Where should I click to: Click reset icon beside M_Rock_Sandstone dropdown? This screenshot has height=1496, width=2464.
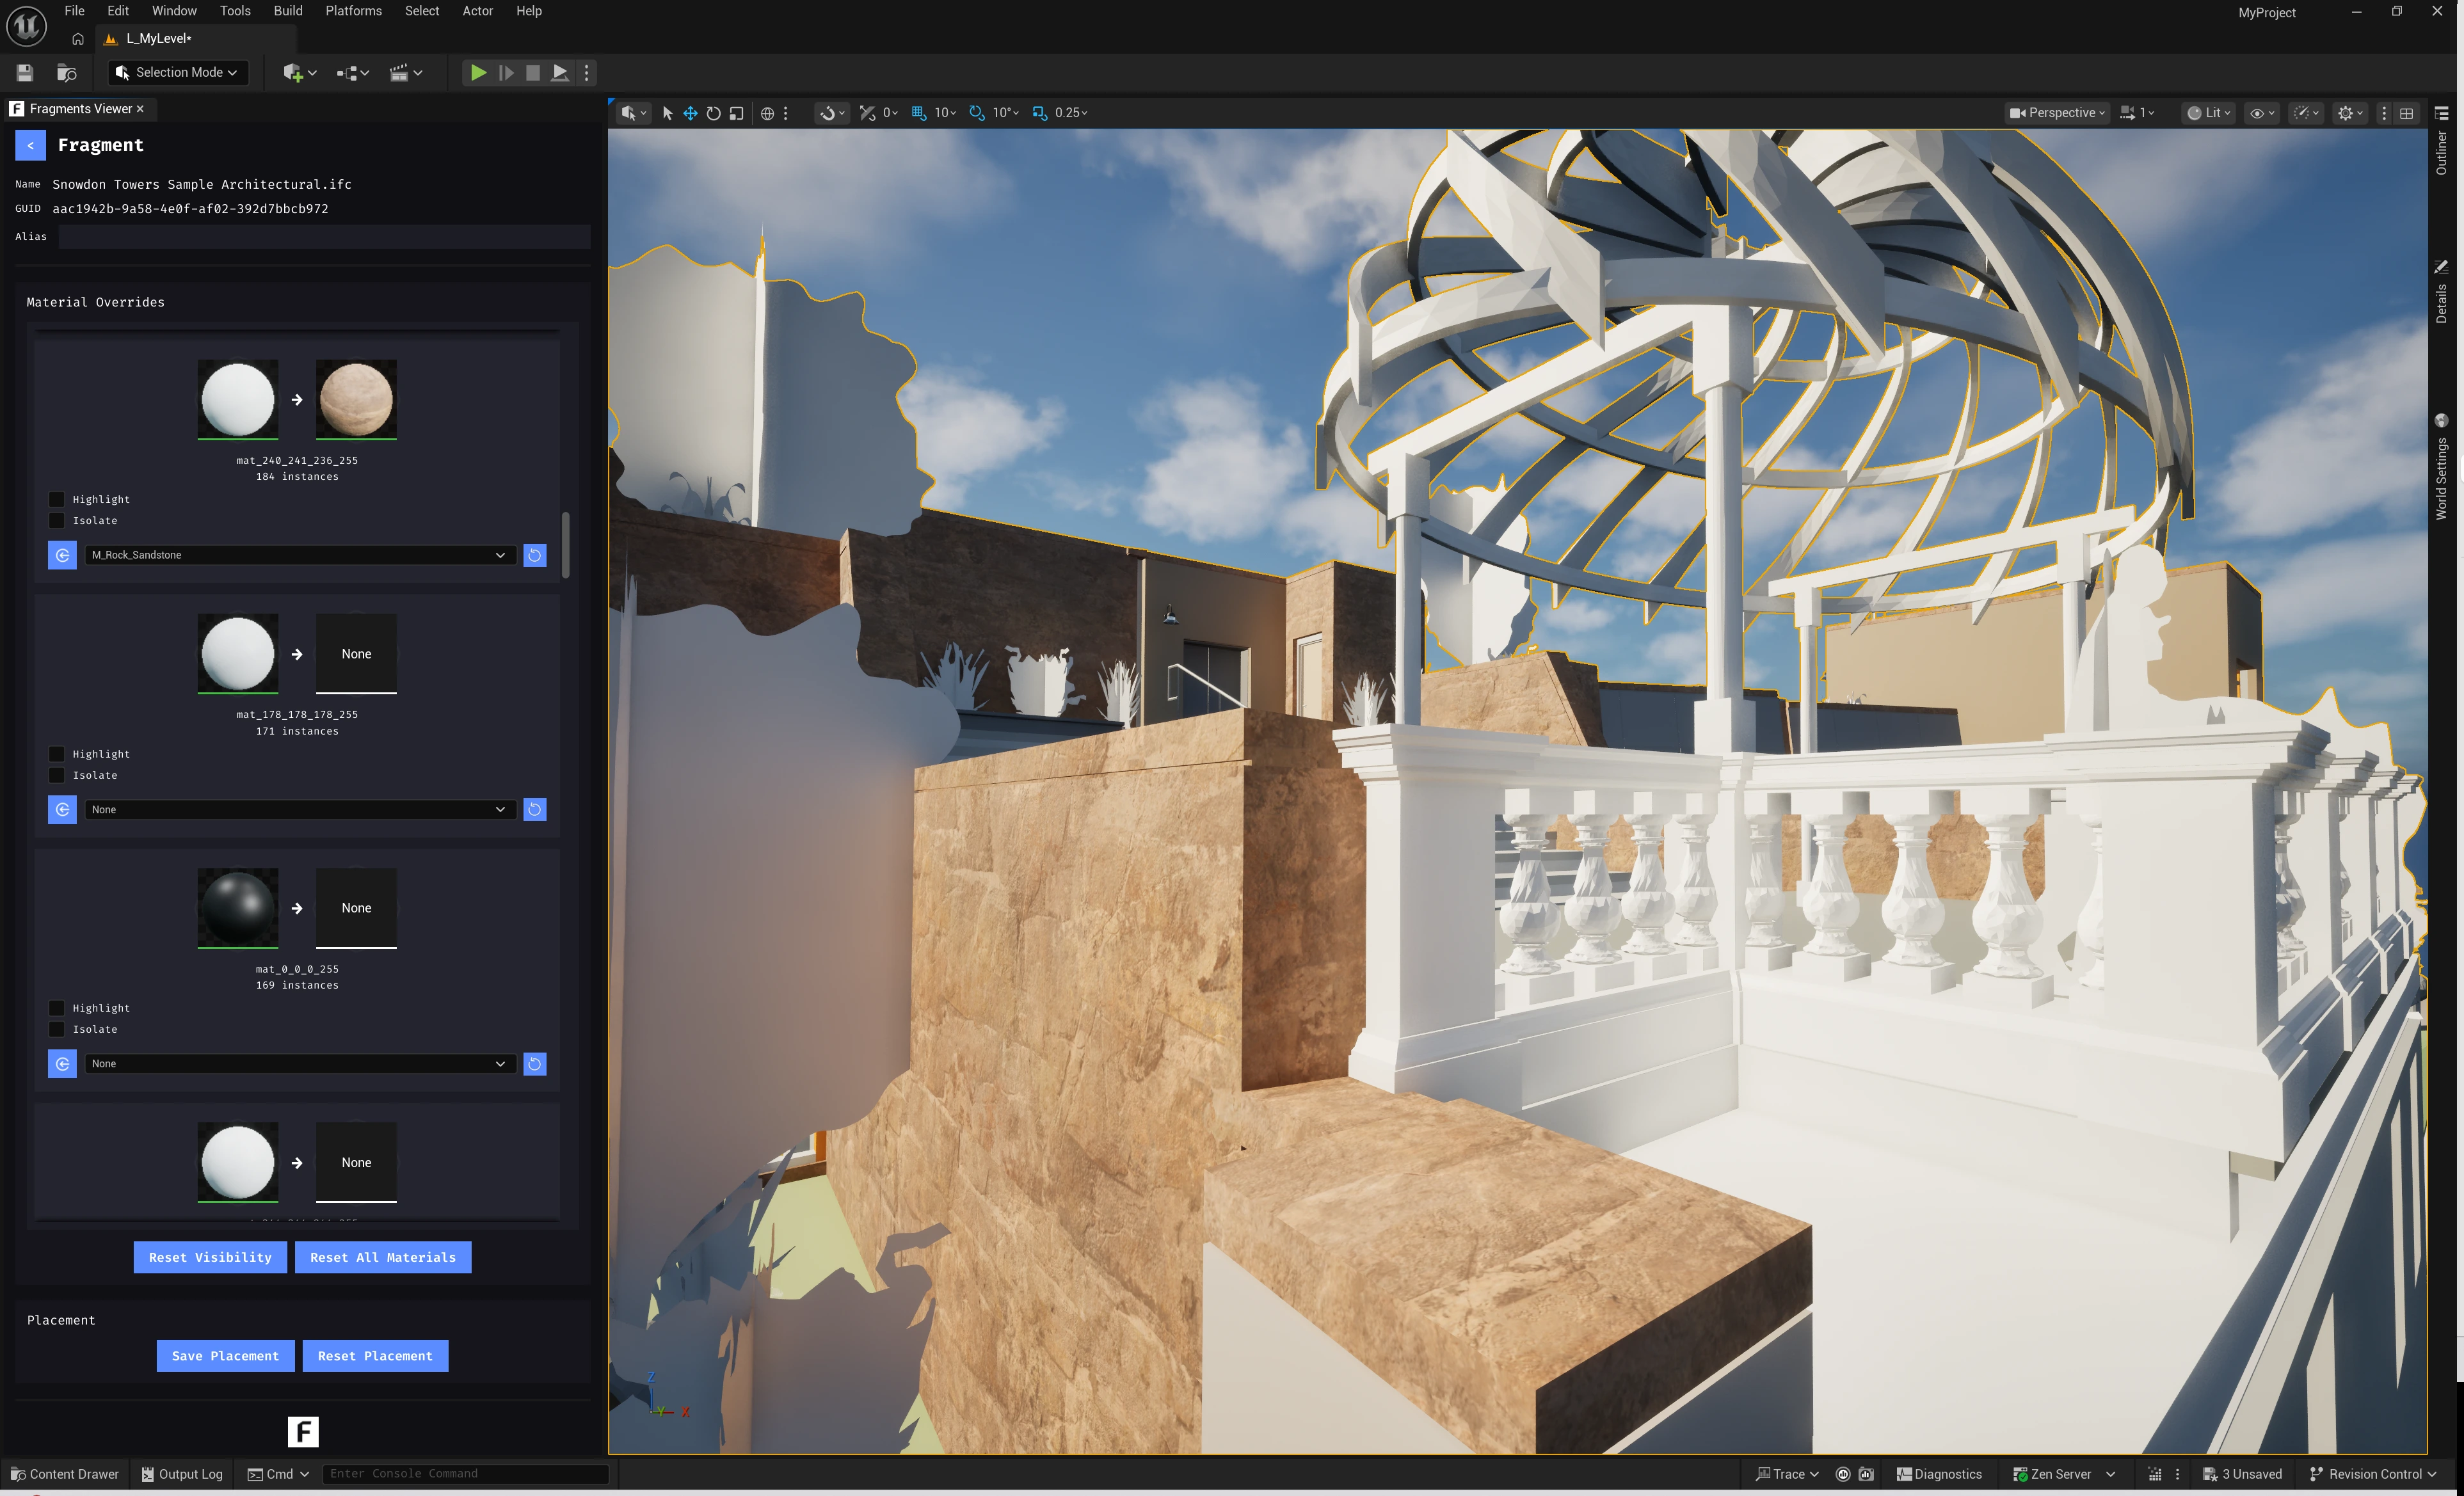[x=535, y=555]
